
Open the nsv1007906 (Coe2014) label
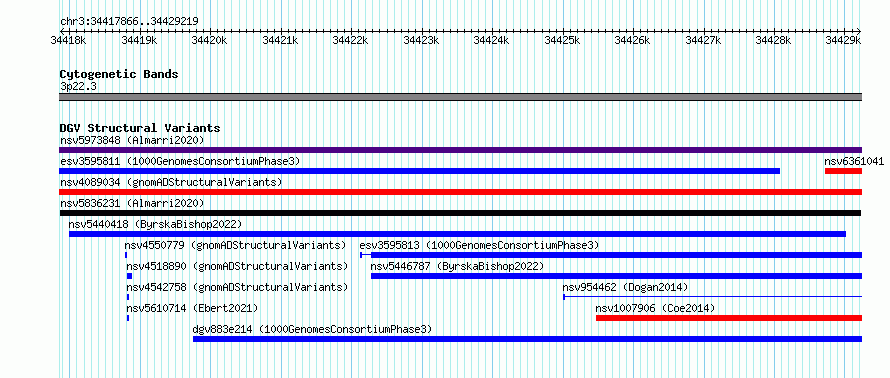(x=655, y=308)
